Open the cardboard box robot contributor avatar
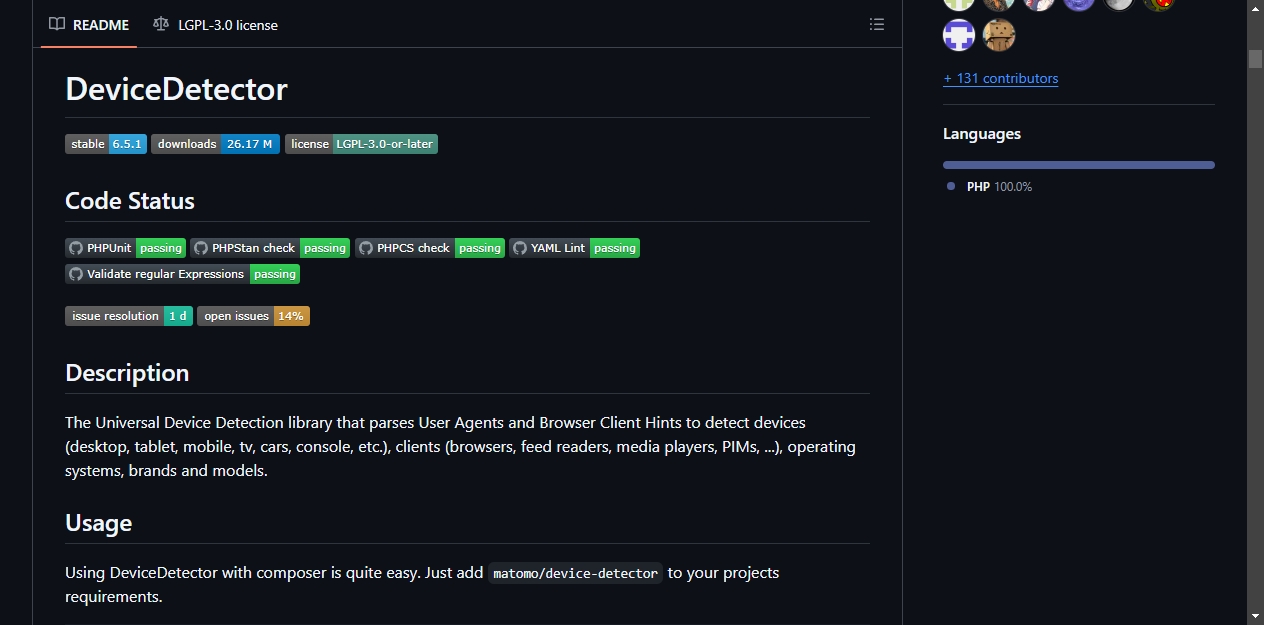Image resolution: width=1264 pixels, height=625 pixels. pyautogui.click(x=999, y=36)
